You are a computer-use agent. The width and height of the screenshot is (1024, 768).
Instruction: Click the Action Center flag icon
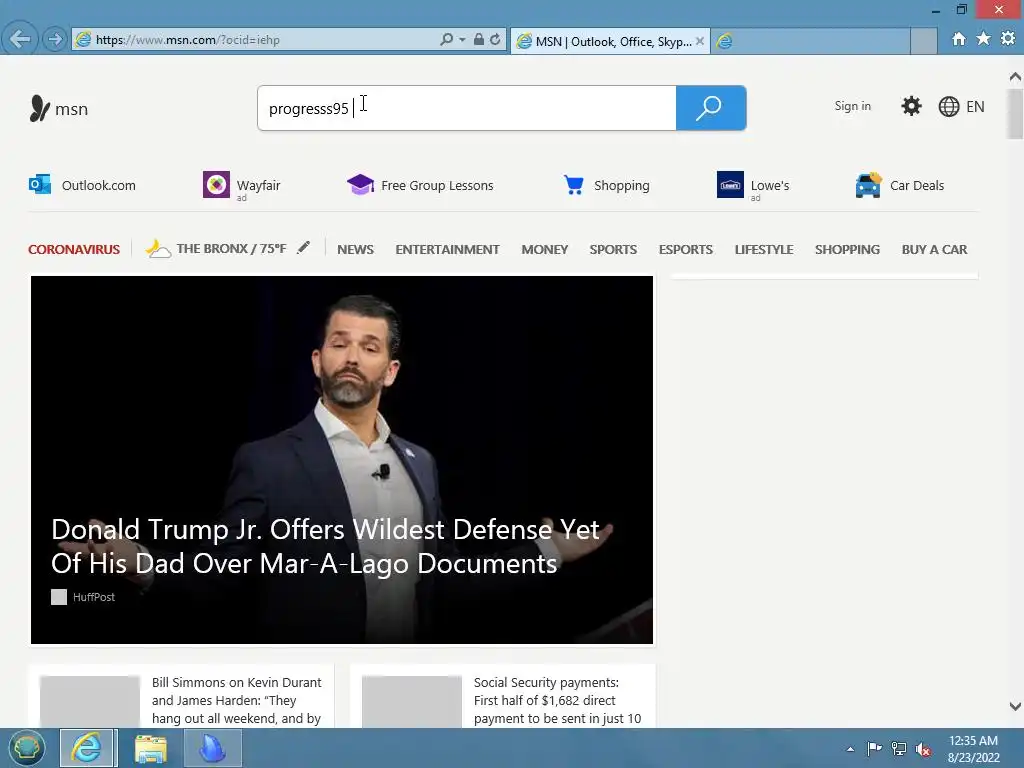point(874,748)
